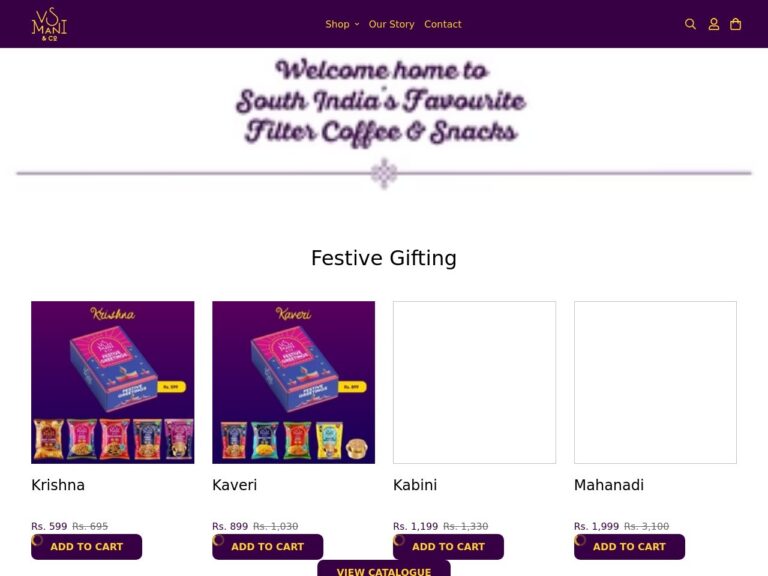Open the Krishna product title link
The width and height of the screenshot is (768, 576).
[58, 485]
